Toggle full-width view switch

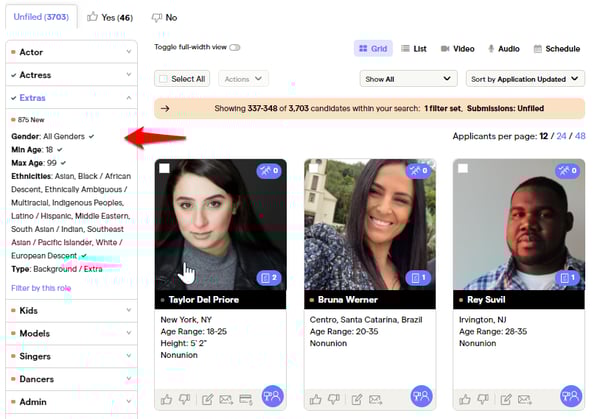(x=235, y=47)
